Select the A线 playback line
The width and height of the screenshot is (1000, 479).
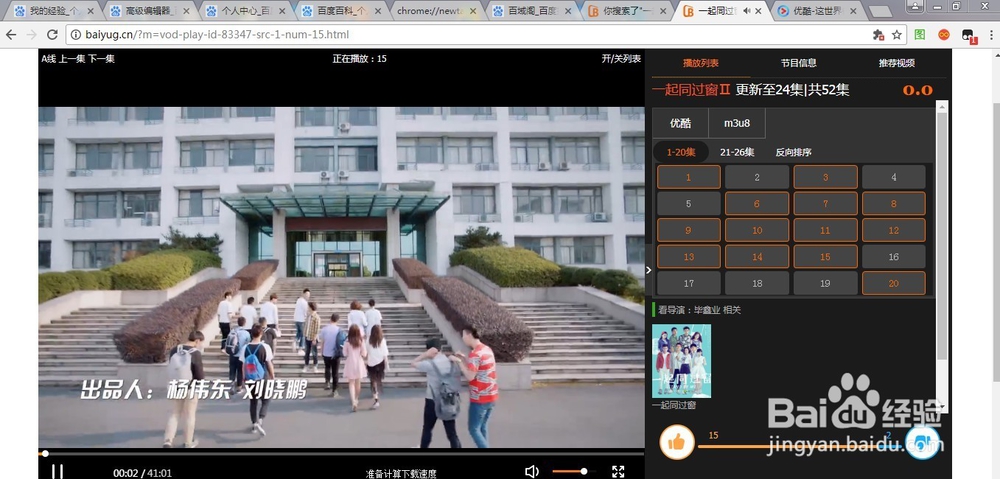click(49, 59)
